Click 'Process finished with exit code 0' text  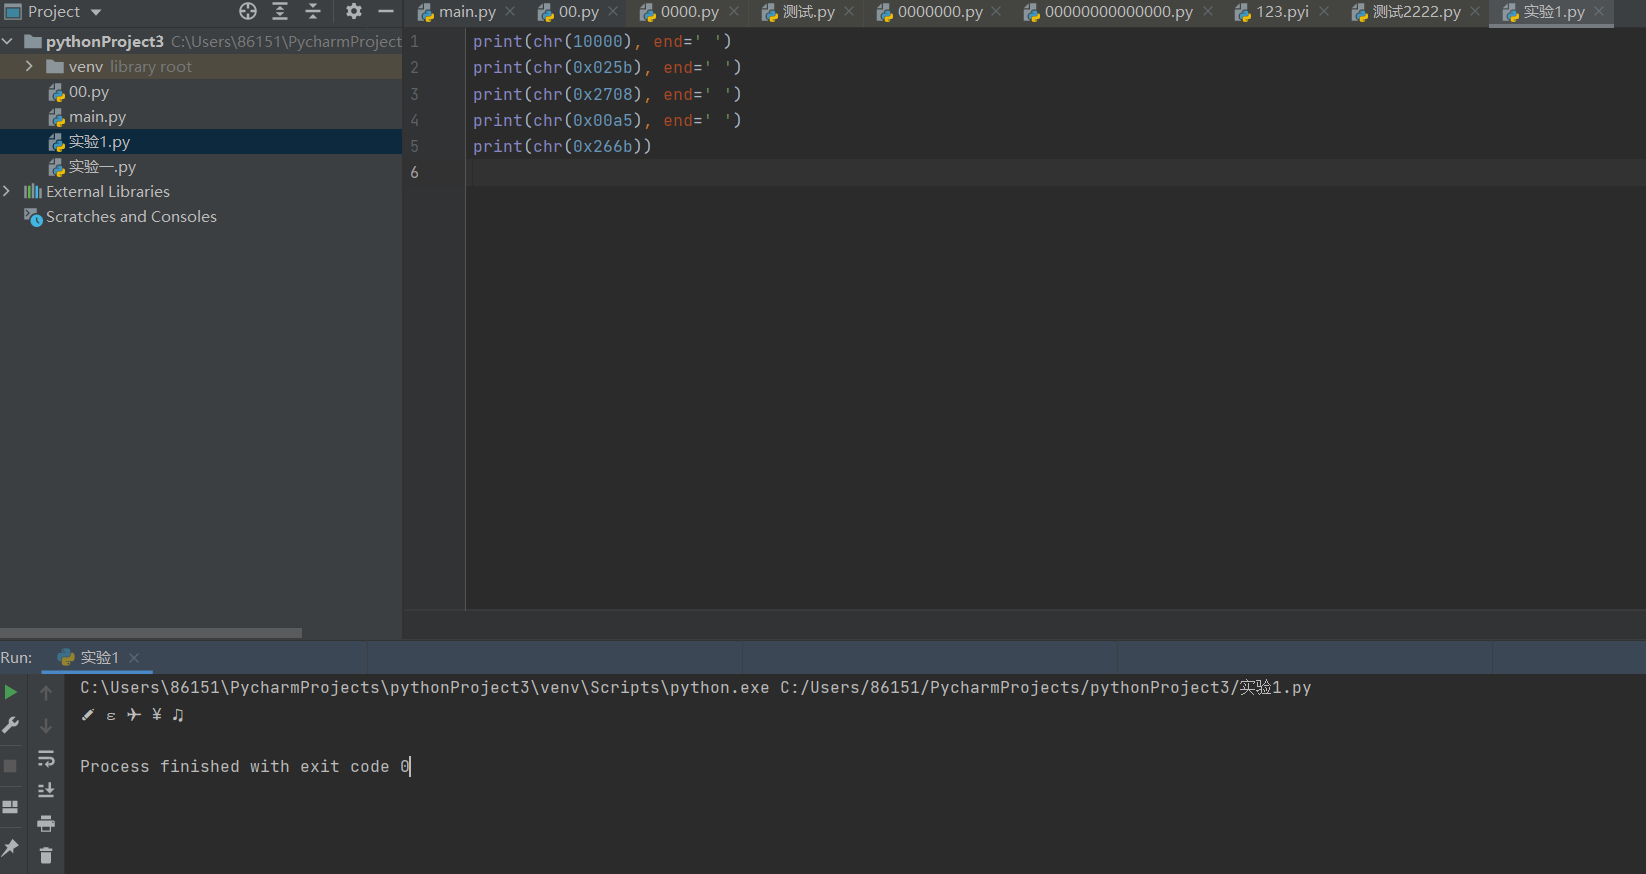point(245,766)
